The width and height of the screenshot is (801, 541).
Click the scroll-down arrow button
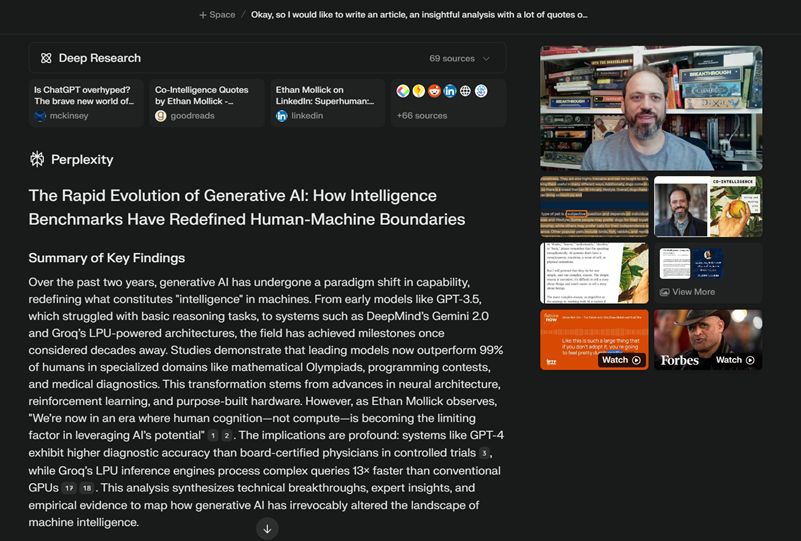(267, 529)
